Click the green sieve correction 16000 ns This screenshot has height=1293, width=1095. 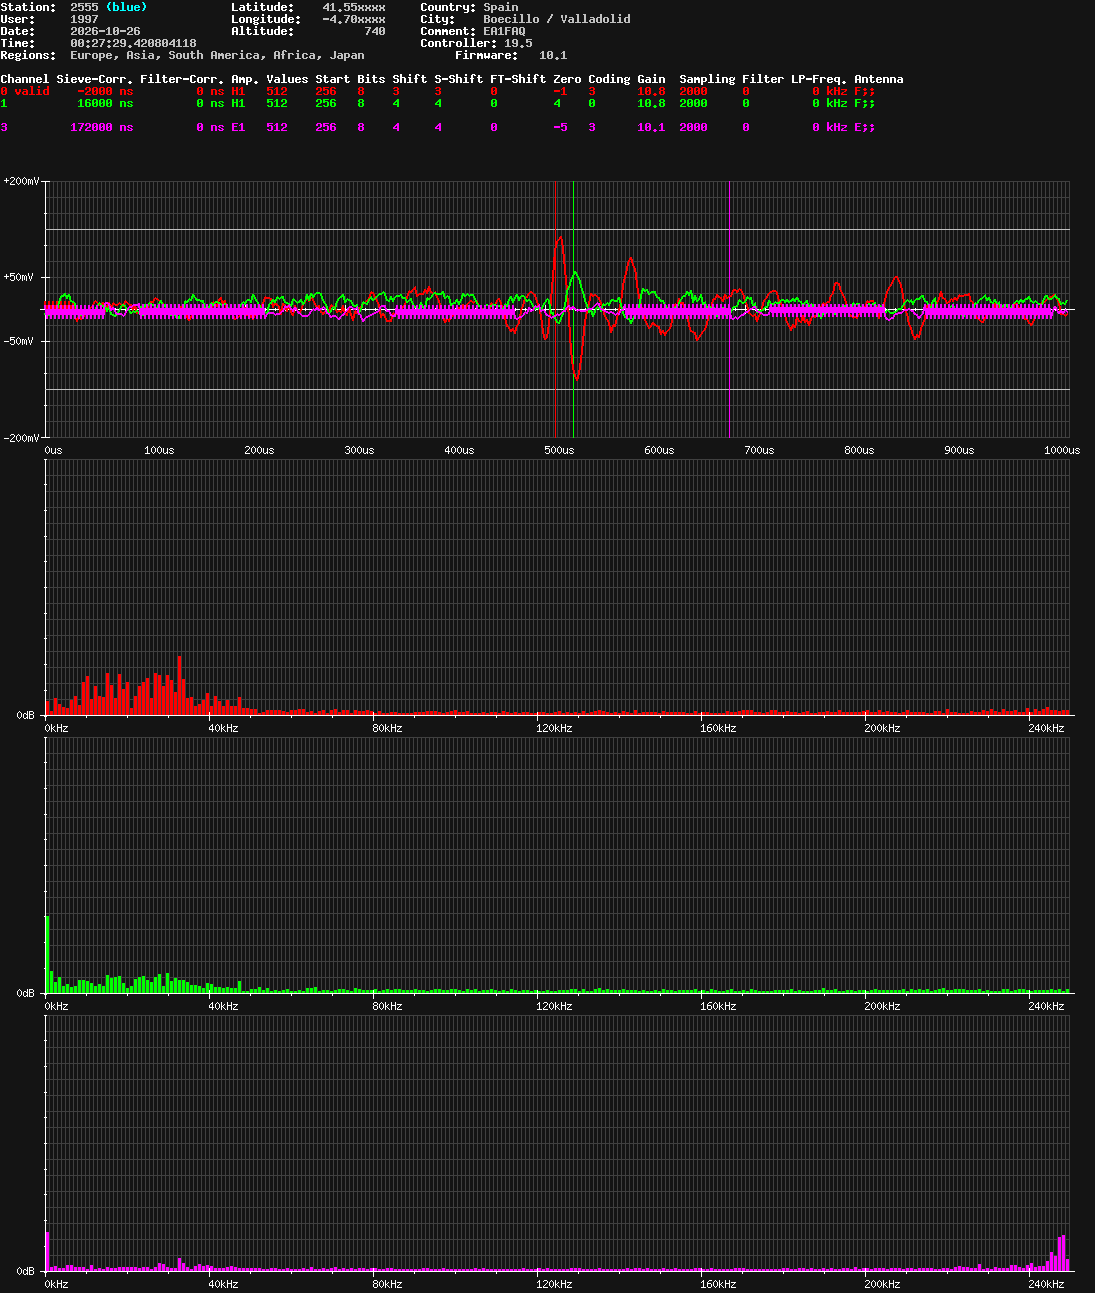(105, 103)
